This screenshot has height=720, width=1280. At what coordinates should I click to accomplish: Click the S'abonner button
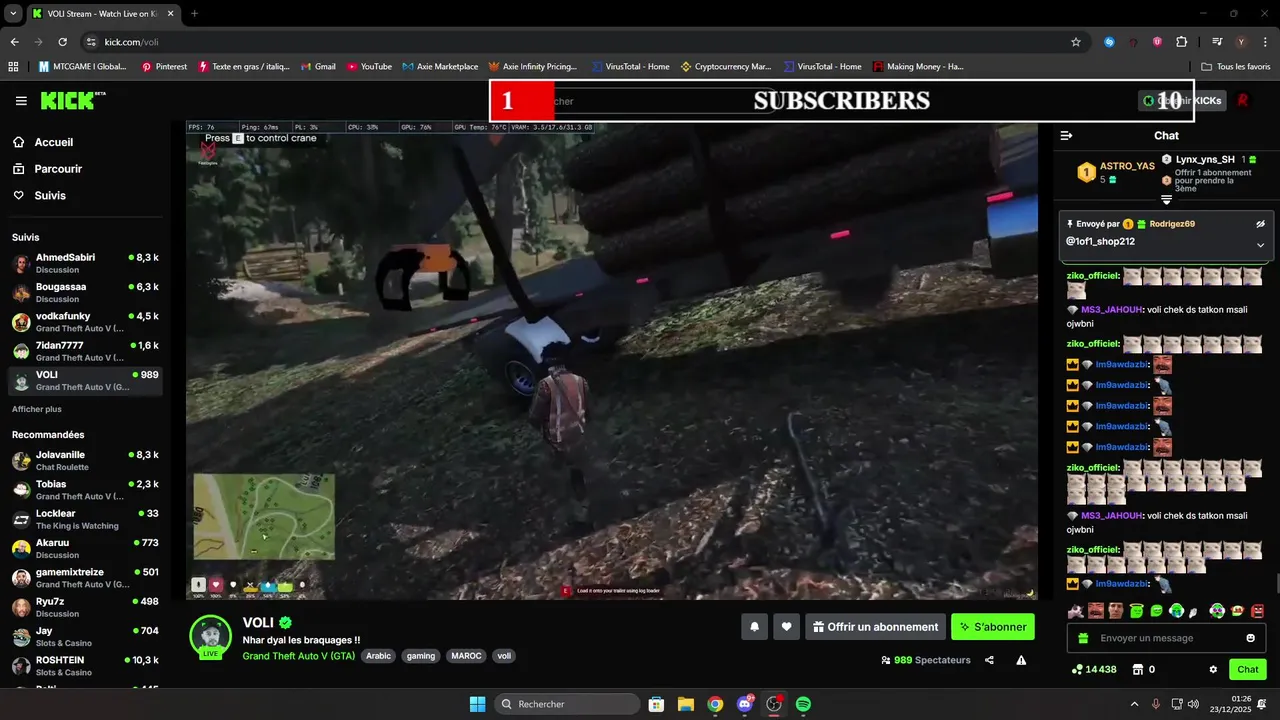coord(993,627)
